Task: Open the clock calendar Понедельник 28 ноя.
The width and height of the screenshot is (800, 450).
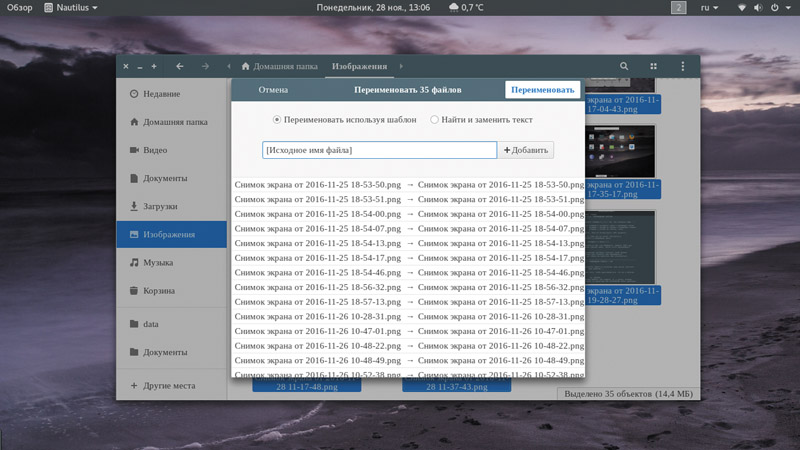Action: click(x=373, y=8)
